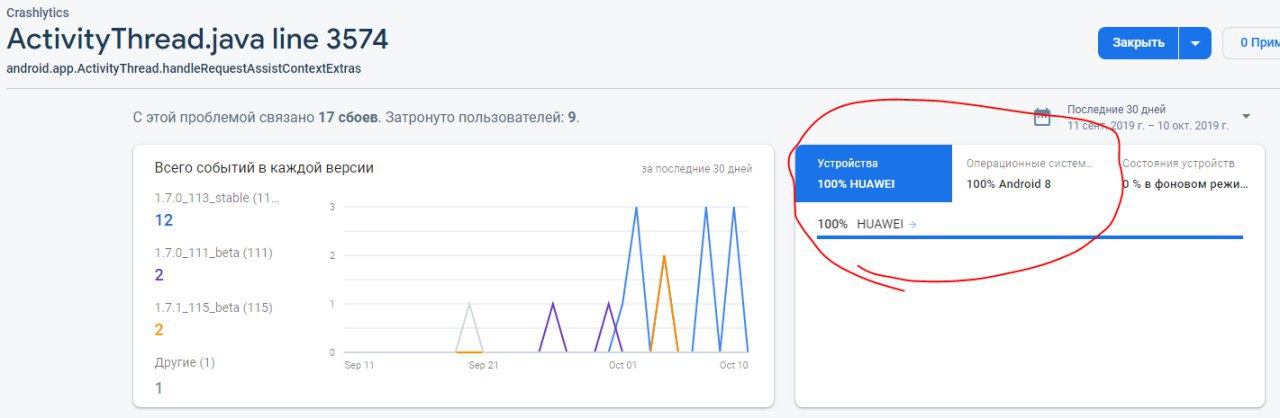Click the gray peak near Sep 21
The image size is (1280, 418).
[469, 306]
